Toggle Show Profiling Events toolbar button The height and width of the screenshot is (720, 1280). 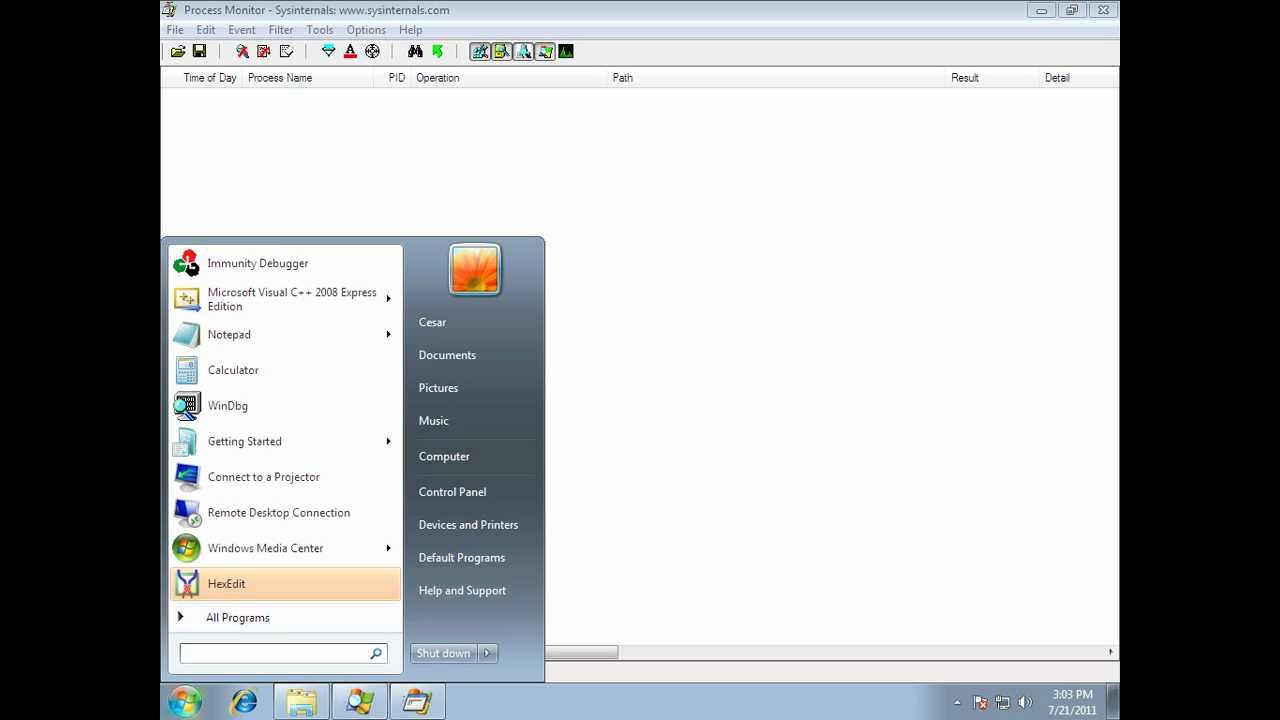566,51
